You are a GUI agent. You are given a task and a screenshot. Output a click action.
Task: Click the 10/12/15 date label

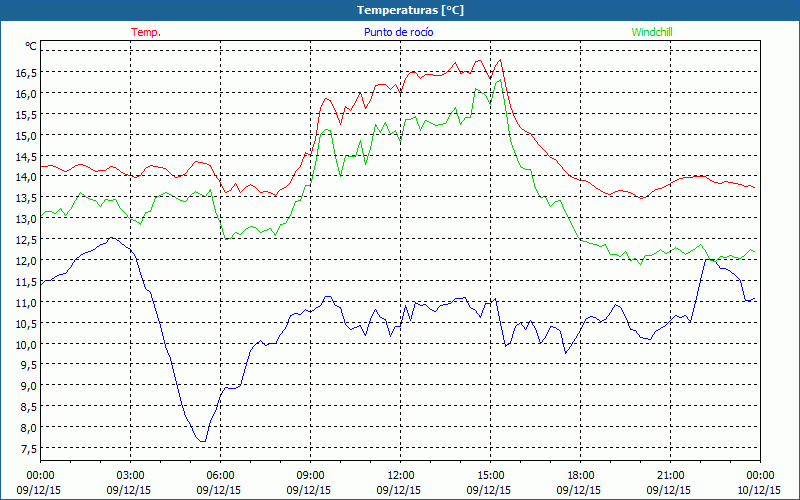click(759, 490)
